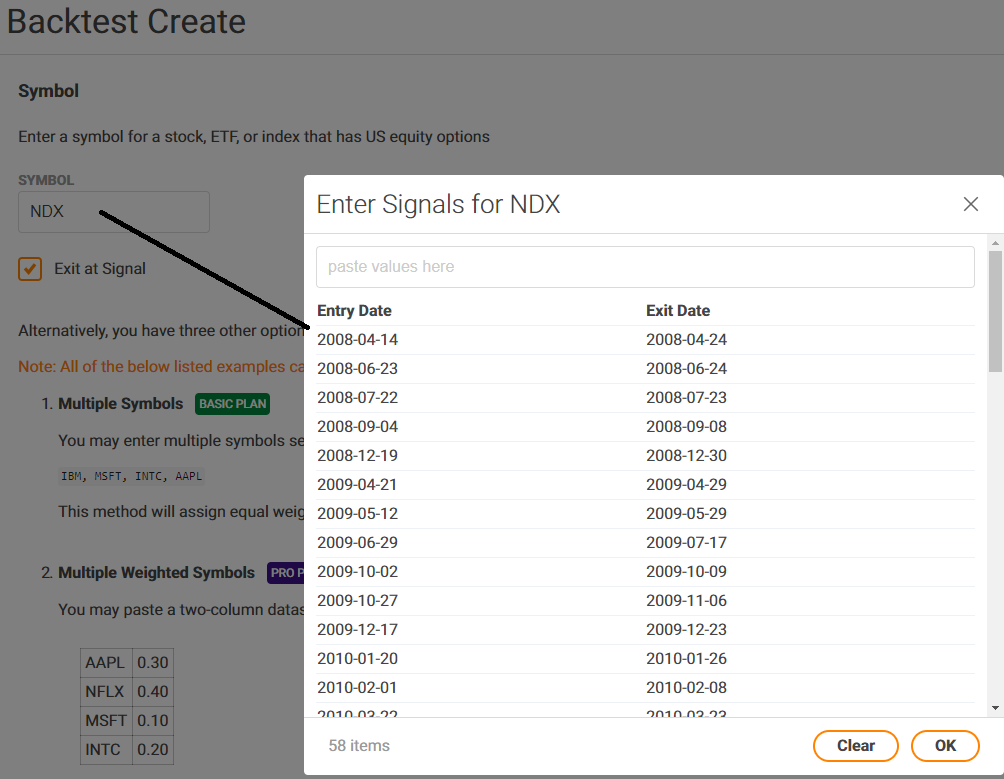The image size is (1004, 779).
Task: Click the PRO badge next to Multiple Weighted Symbols
Action: pos(284,573)
